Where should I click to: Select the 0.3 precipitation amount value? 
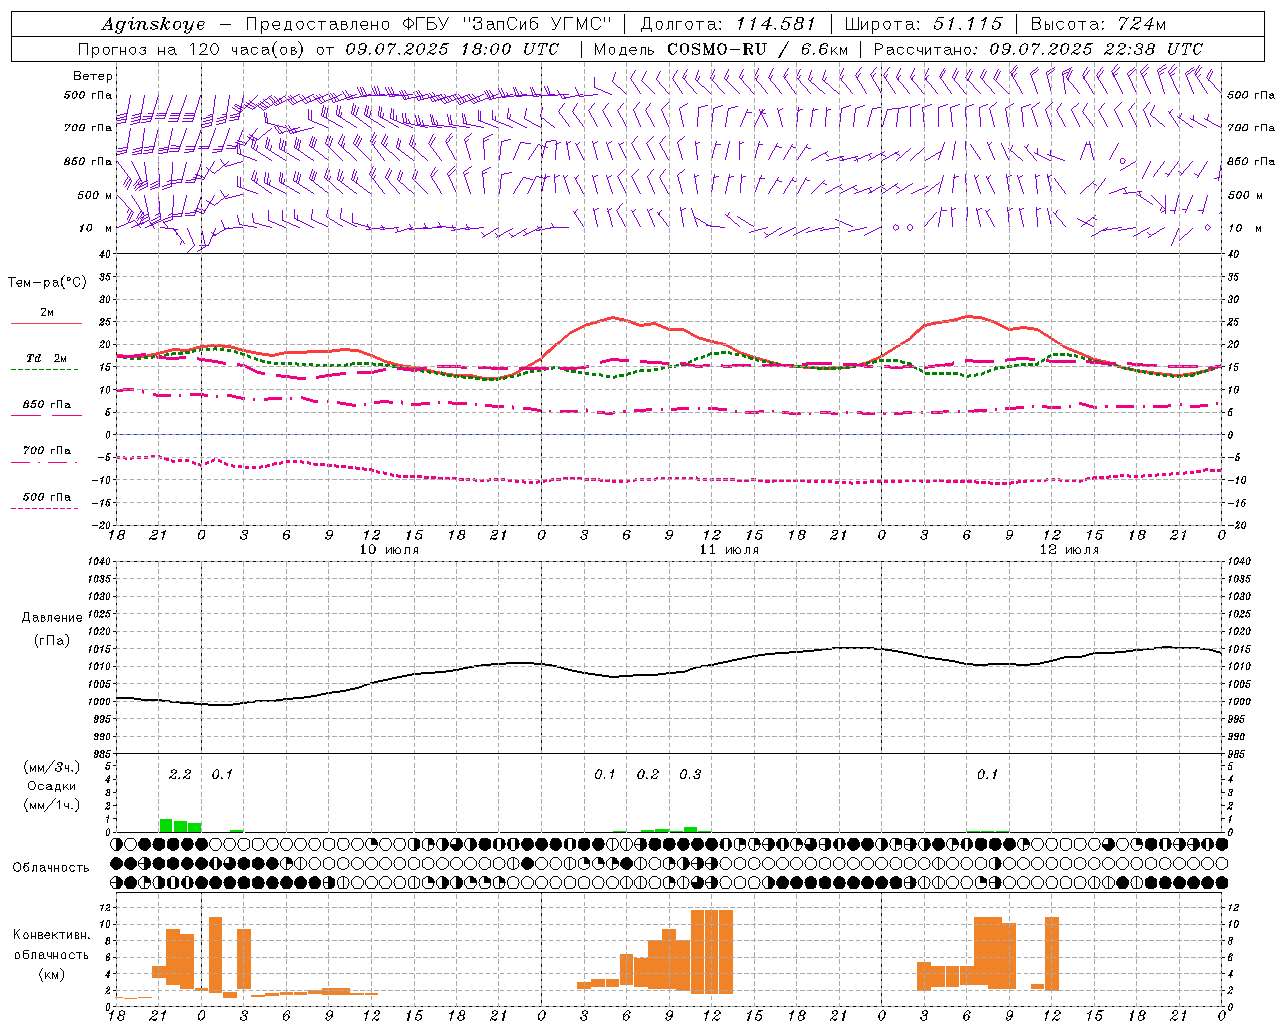click(690, 774)
